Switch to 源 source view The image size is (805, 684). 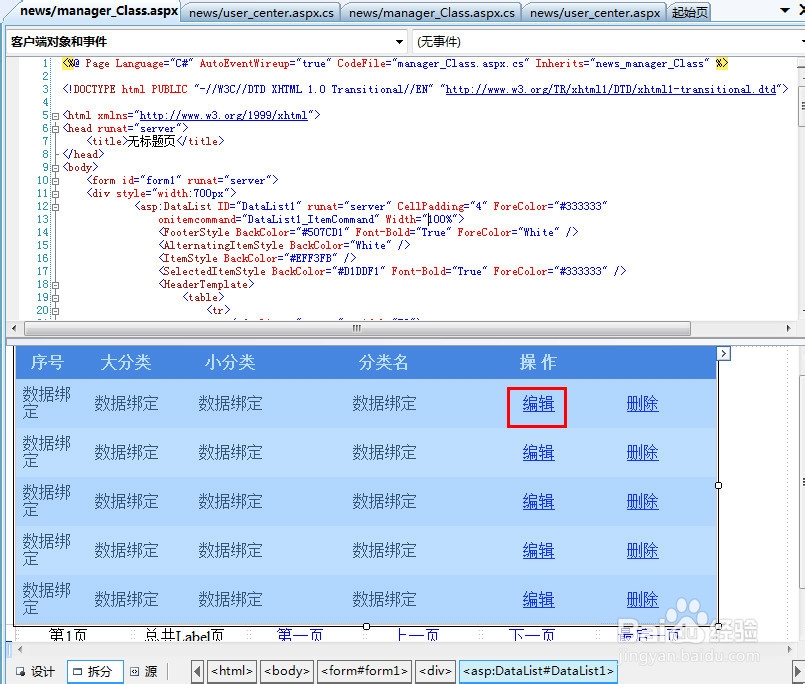(144, 672)
